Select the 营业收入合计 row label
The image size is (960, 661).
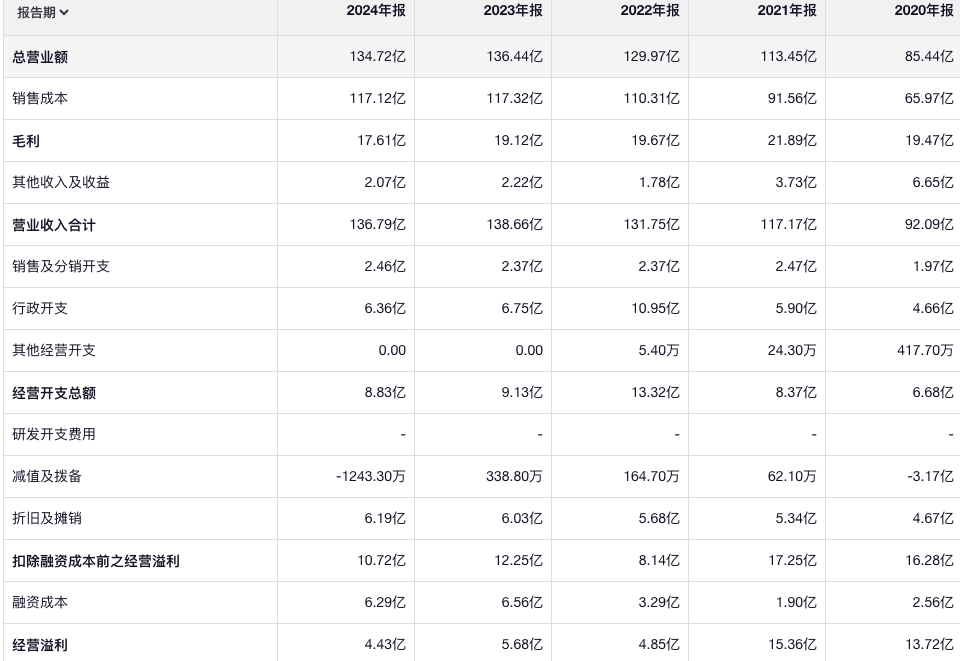pos(54,225)
